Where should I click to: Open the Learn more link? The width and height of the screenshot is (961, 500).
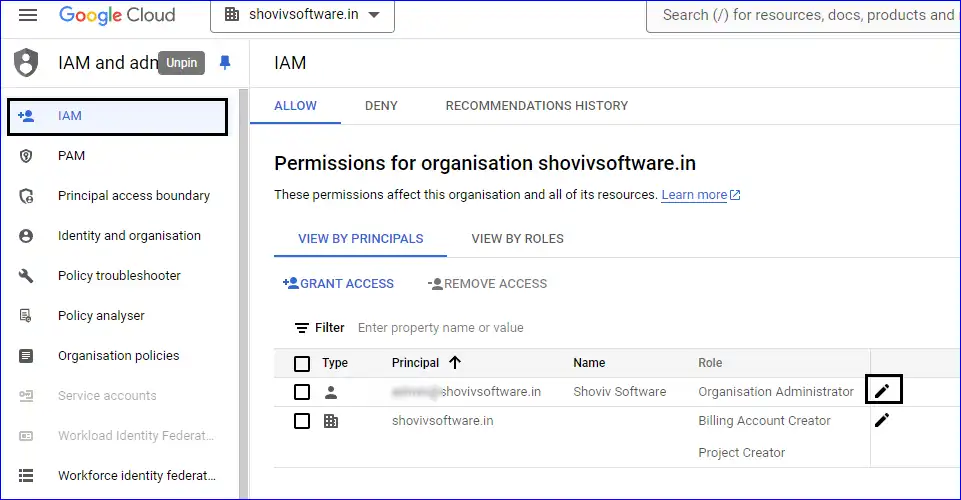pyautogui.click(x=694, y=195)
